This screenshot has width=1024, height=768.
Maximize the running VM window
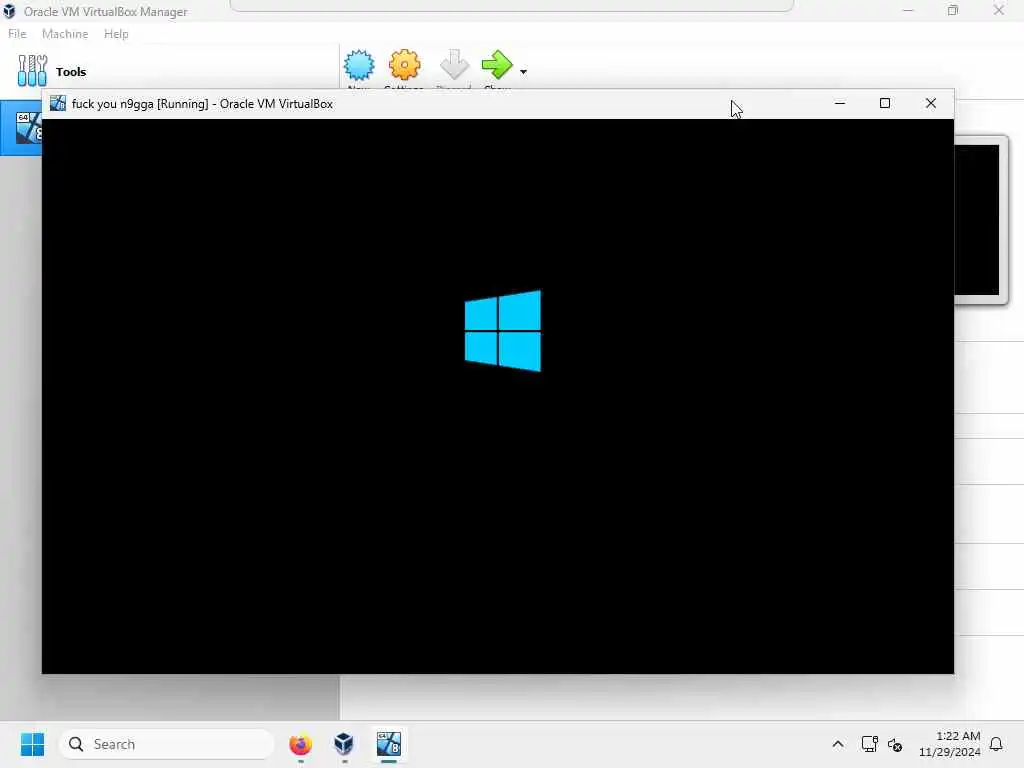coord(885,103)
